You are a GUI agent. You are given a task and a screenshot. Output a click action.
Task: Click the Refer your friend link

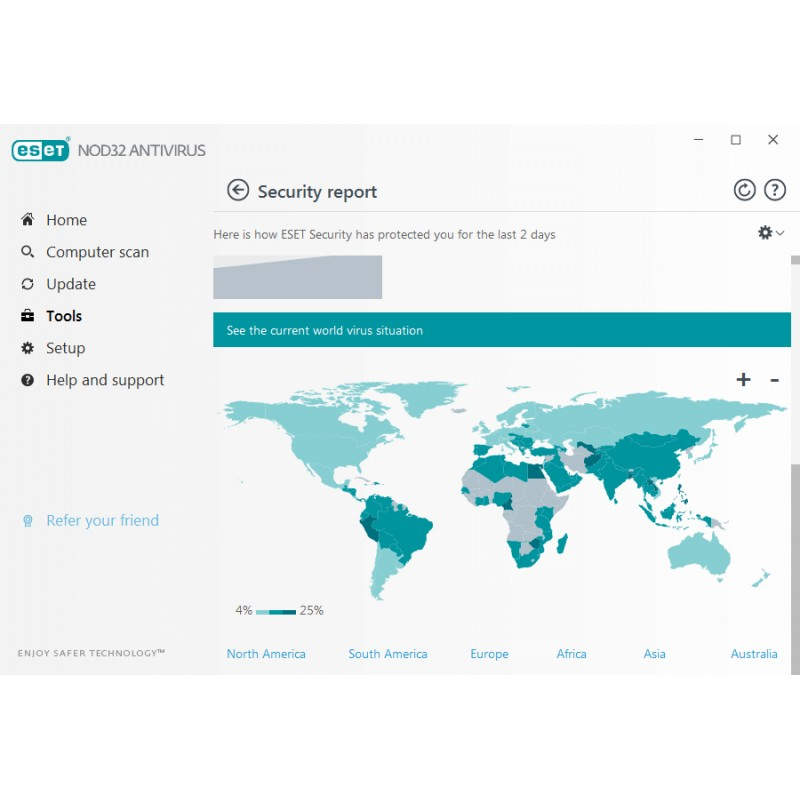pos(102,520)
